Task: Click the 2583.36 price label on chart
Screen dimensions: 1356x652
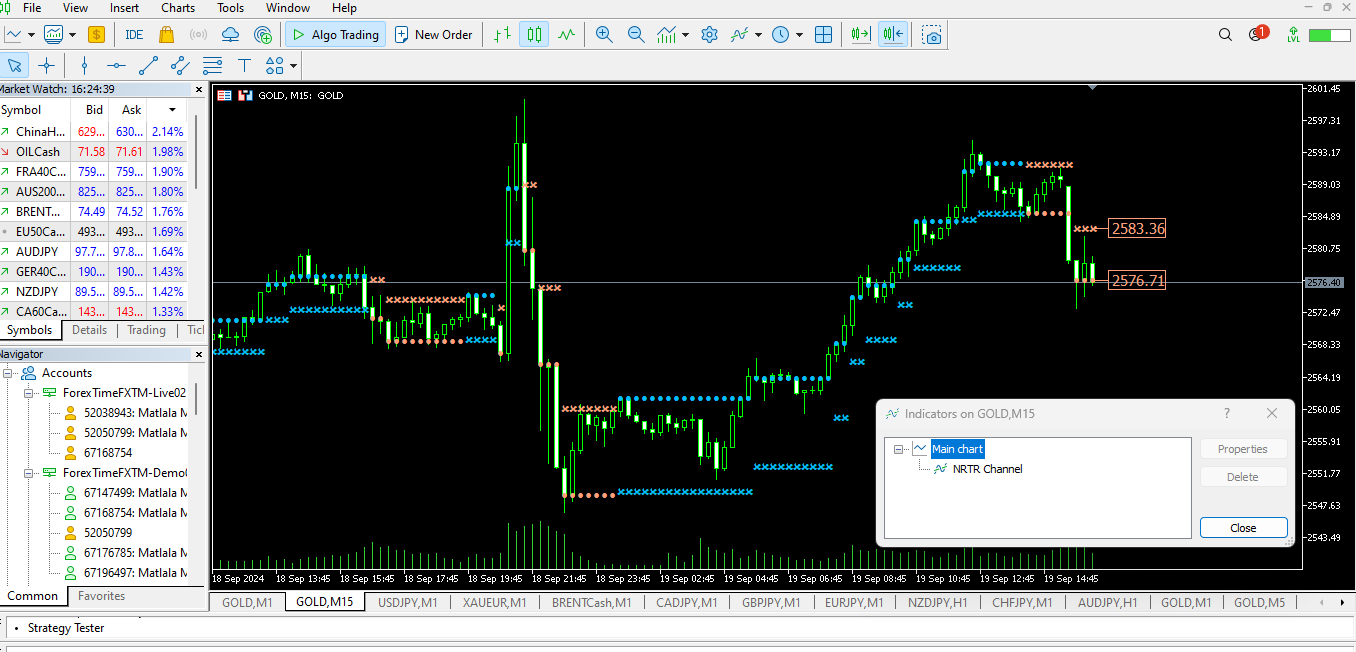Action: click(1138, 229)
